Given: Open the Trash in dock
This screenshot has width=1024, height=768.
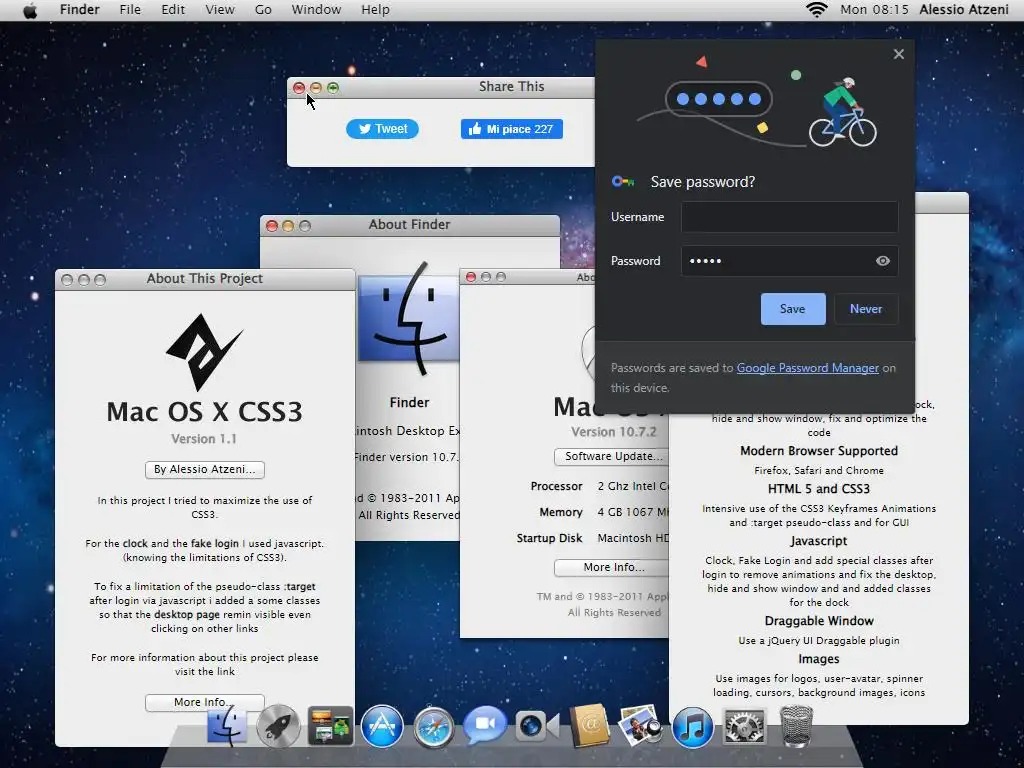Looking at the screenshot, I should (797, 726).
